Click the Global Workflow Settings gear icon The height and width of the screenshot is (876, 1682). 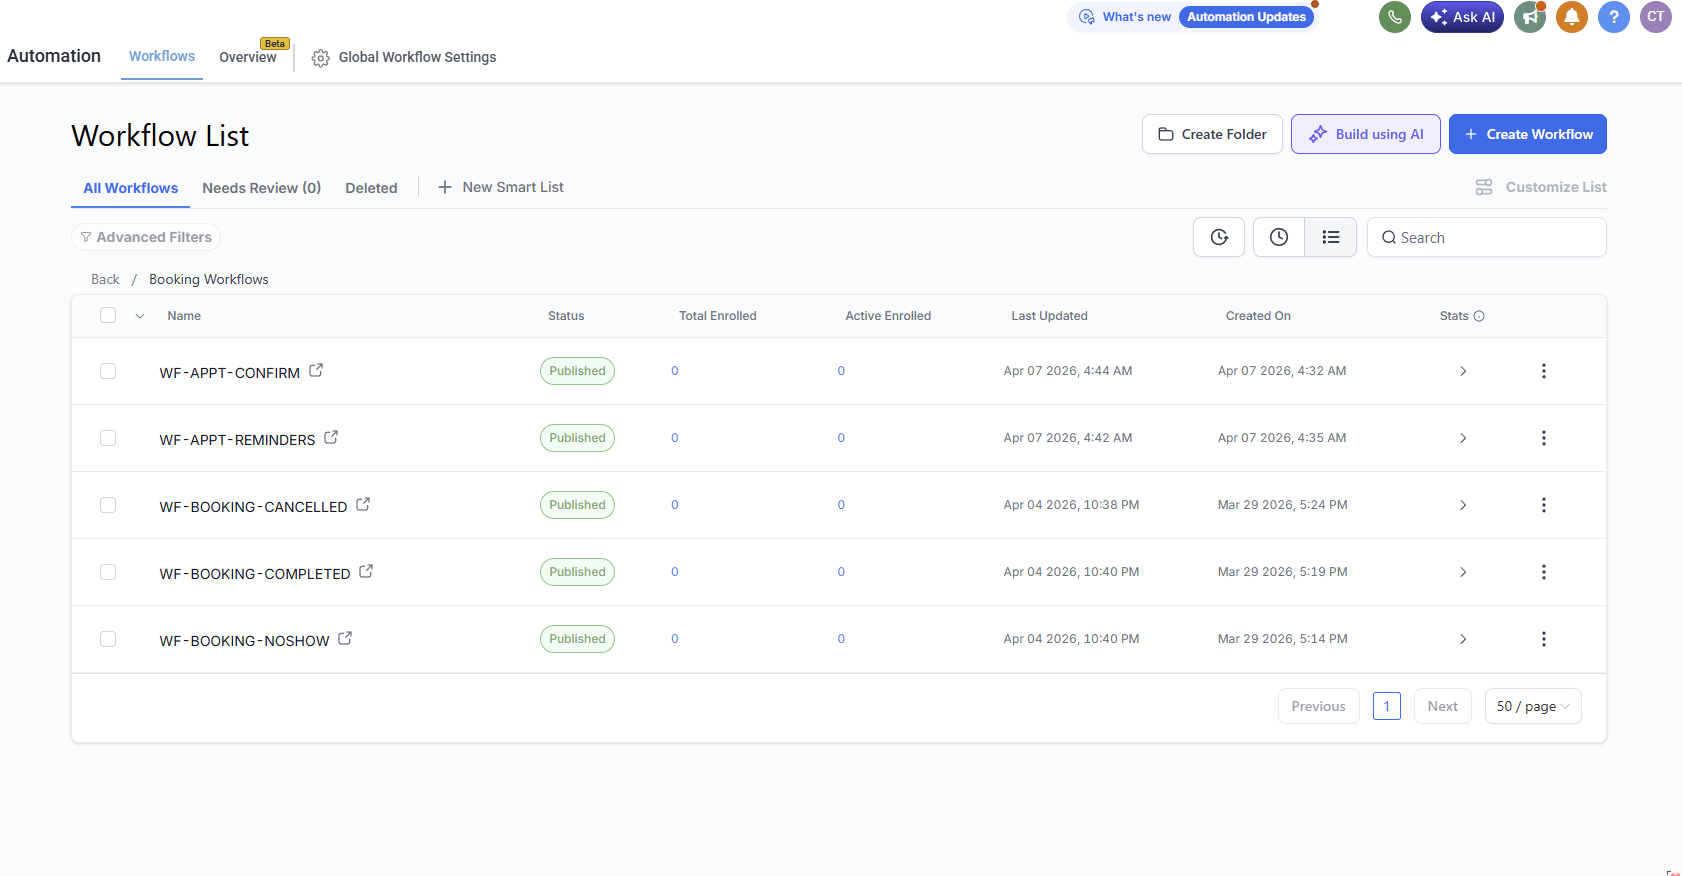click(321, 58)
